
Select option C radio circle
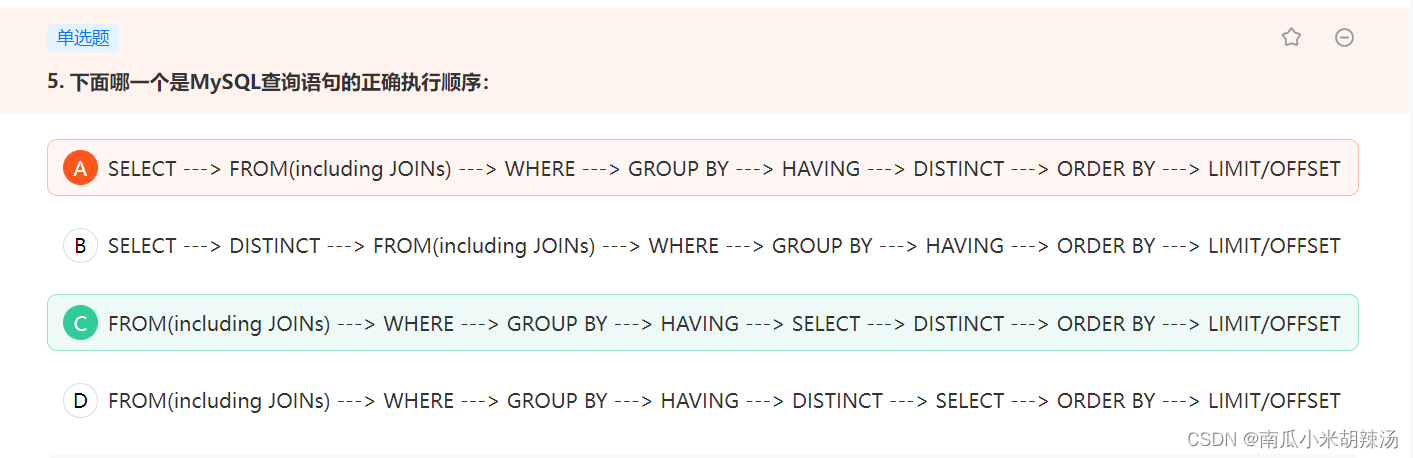(x=80, y=323)
